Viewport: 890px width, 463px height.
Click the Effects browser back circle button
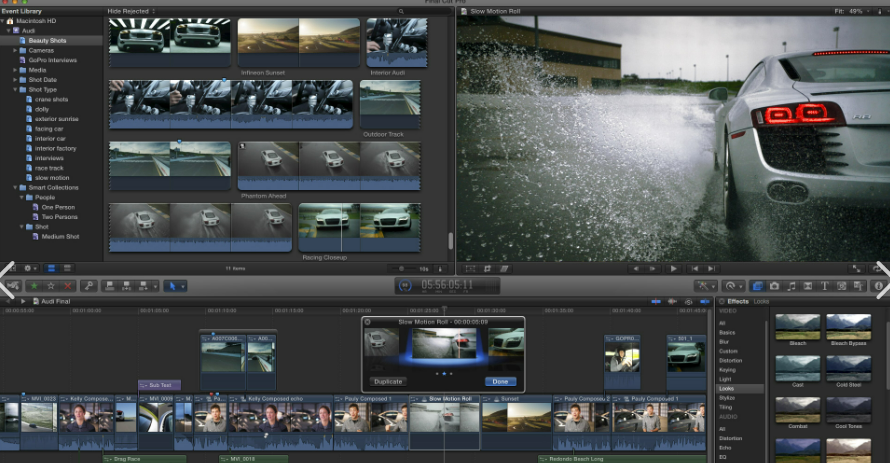point(721,301)
